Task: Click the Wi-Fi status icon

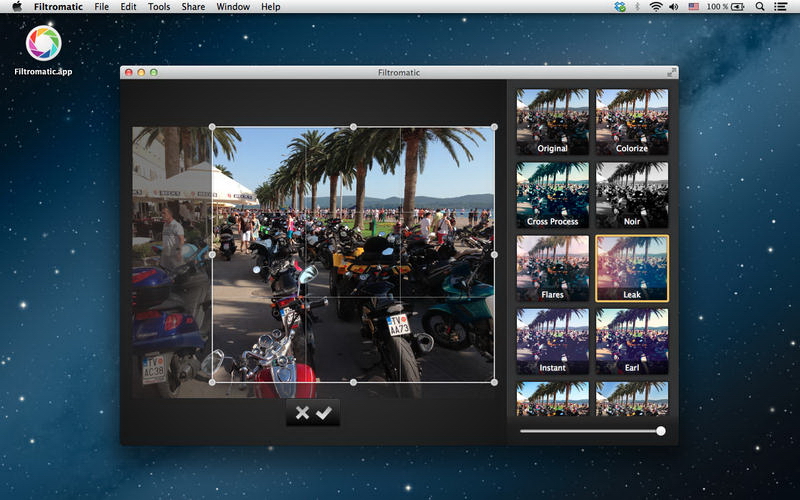Action: coord(656,7)
